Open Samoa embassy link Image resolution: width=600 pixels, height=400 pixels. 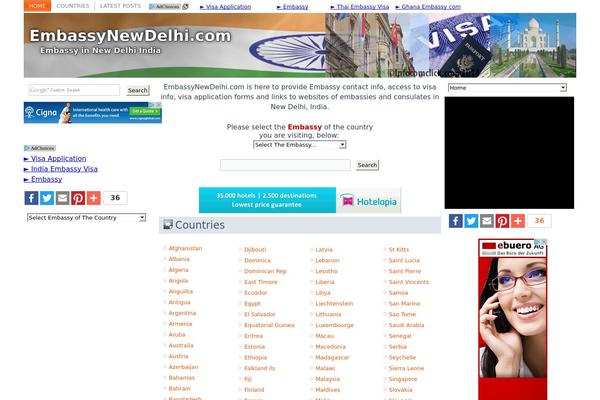[398, 293]
